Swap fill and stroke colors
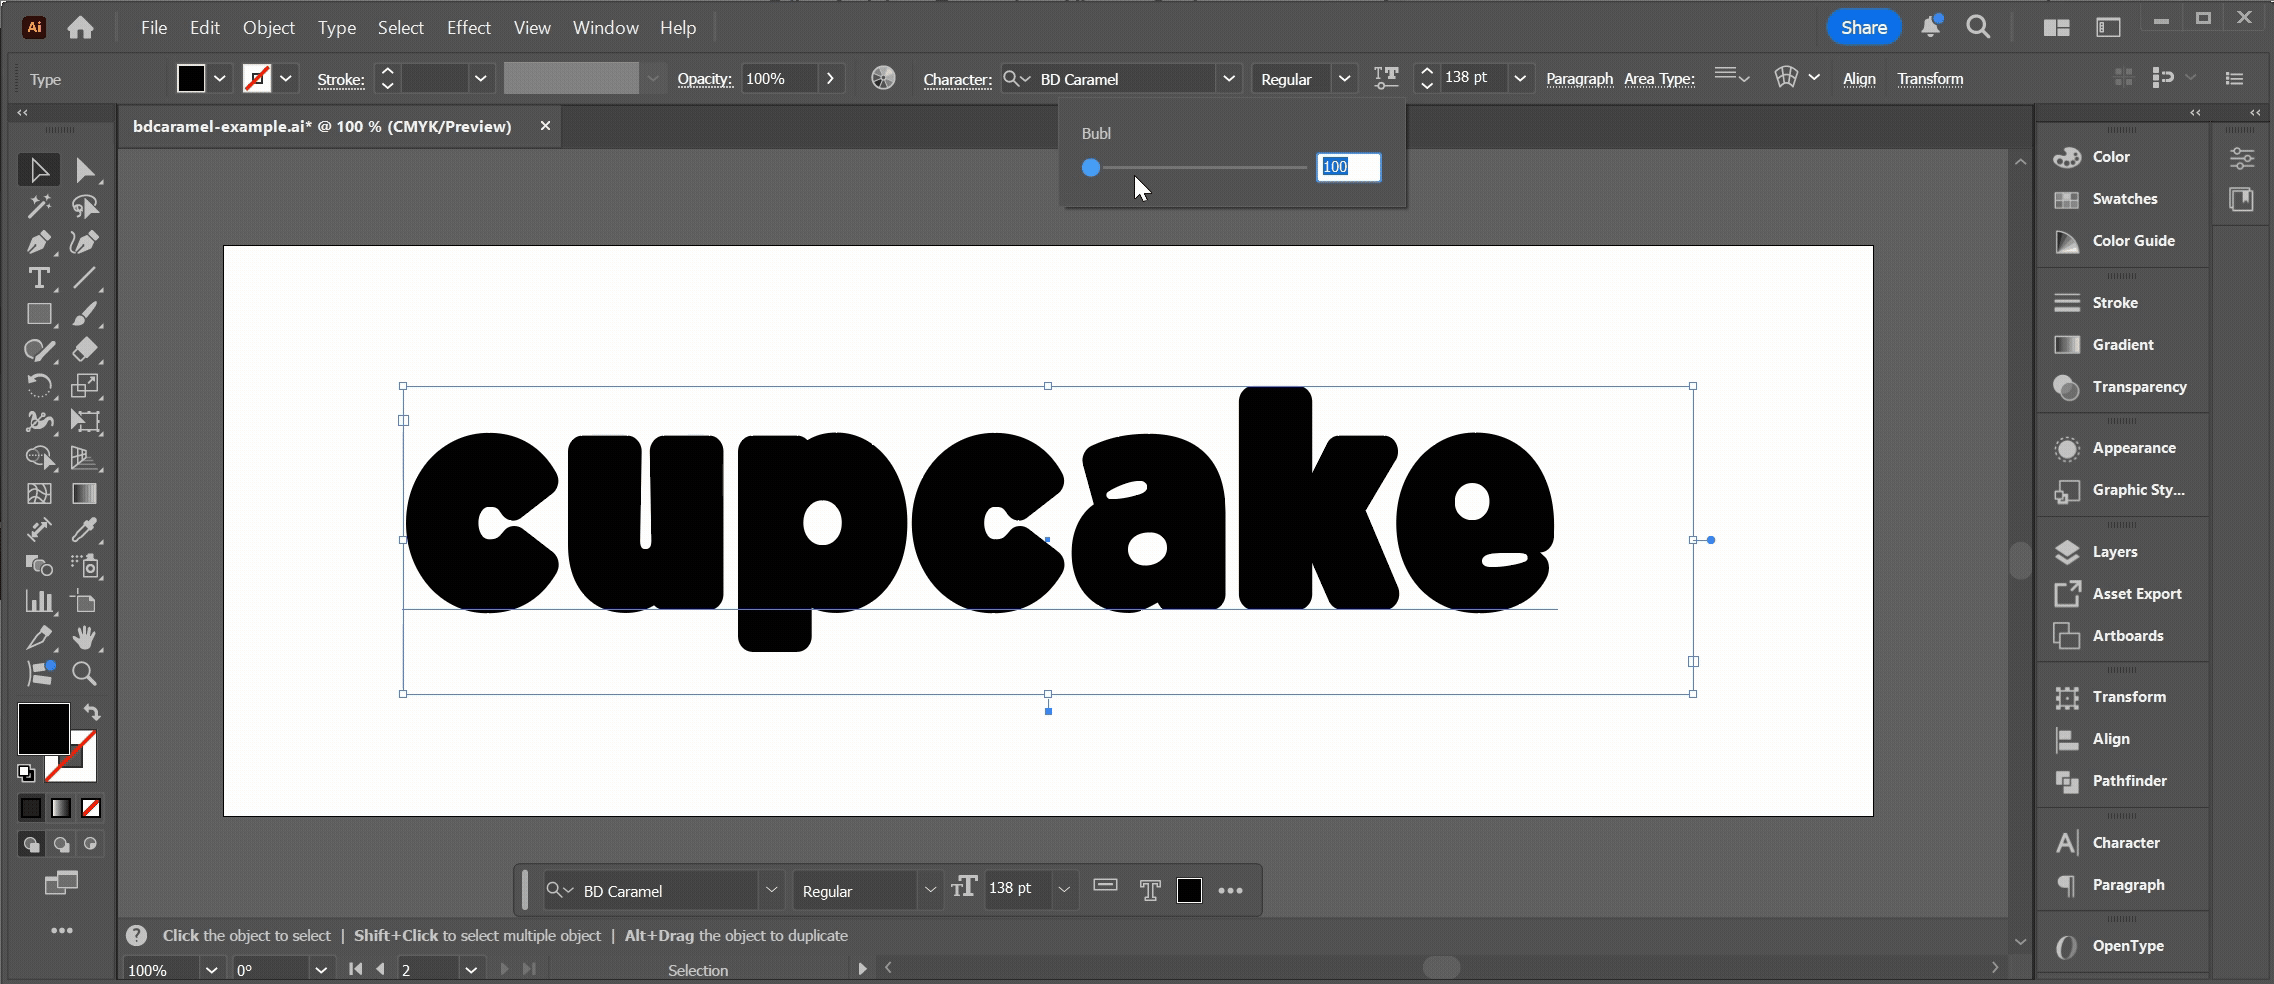 [x=90, y=712]
